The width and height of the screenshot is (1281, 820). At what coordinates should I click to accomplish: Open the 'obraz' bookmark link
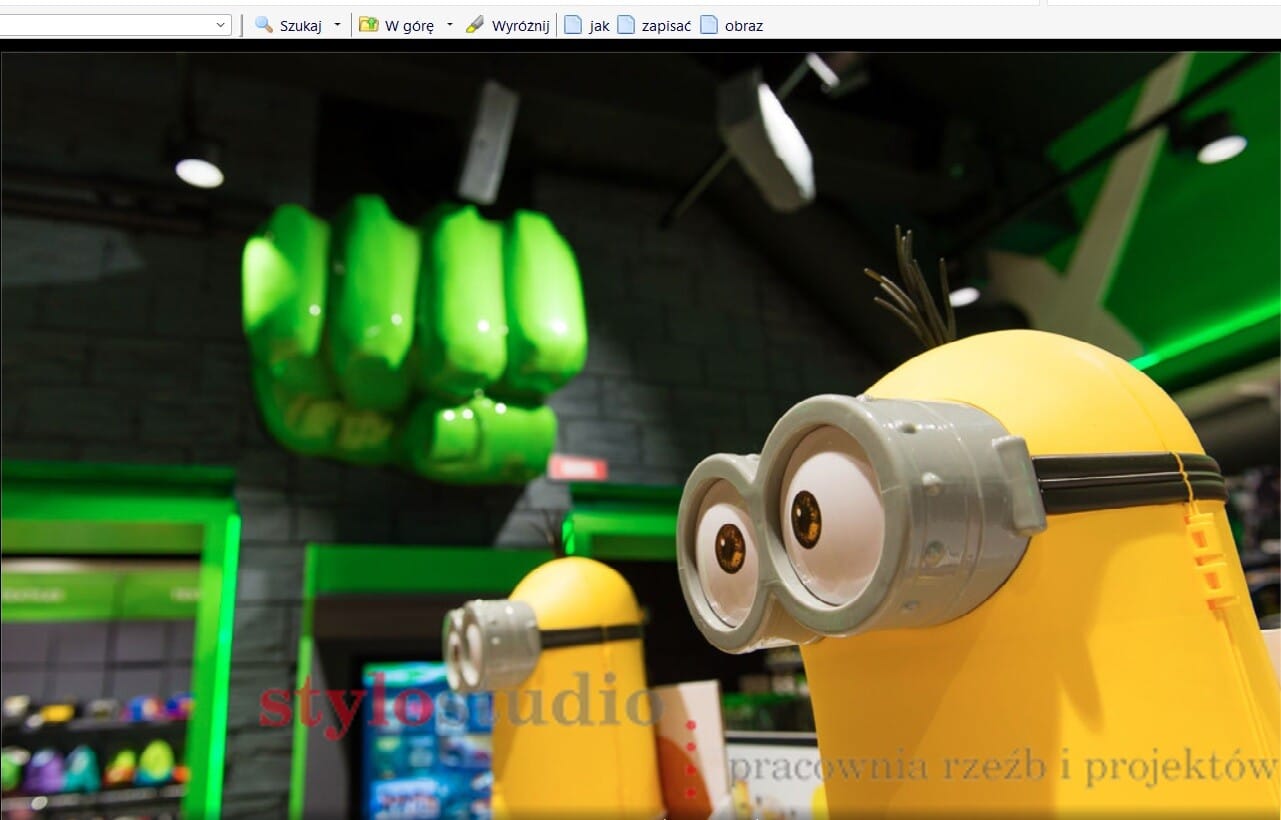click(744, 26)
